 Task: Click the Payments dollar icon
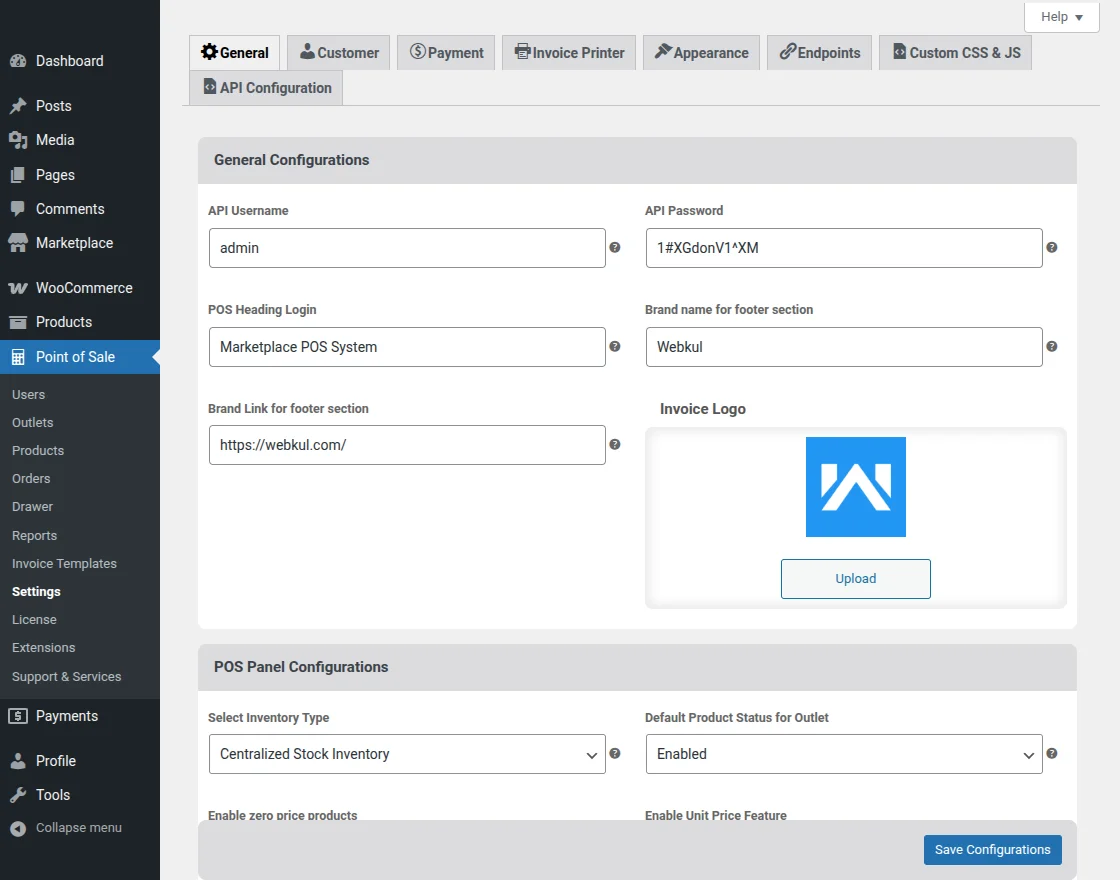coord(18,716)
